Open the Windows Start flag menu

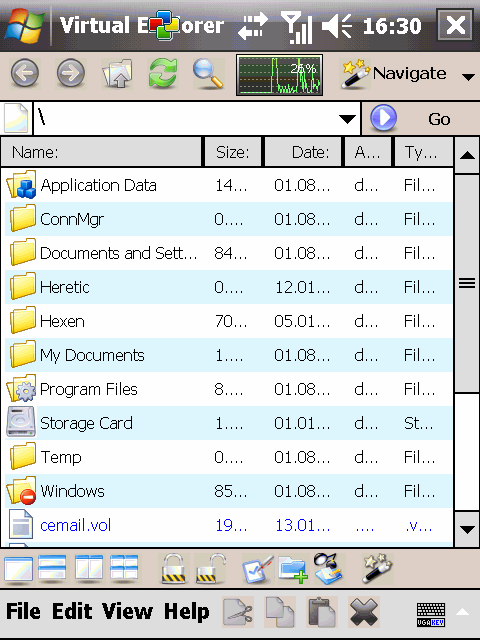click(24, 25)
